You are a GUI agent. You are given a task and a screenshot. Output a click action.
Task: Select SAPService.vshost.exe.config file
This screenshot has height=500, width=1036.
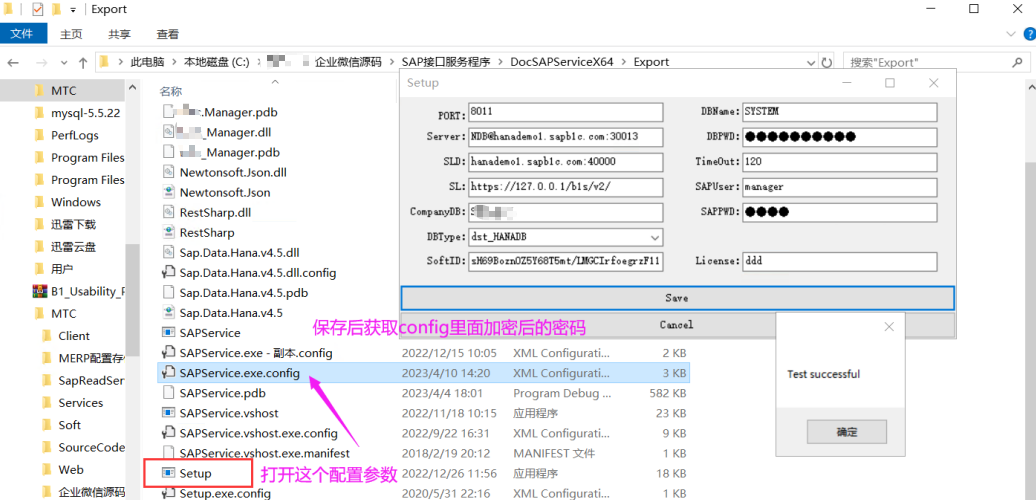pyautogui.click(x=258, y=433)
